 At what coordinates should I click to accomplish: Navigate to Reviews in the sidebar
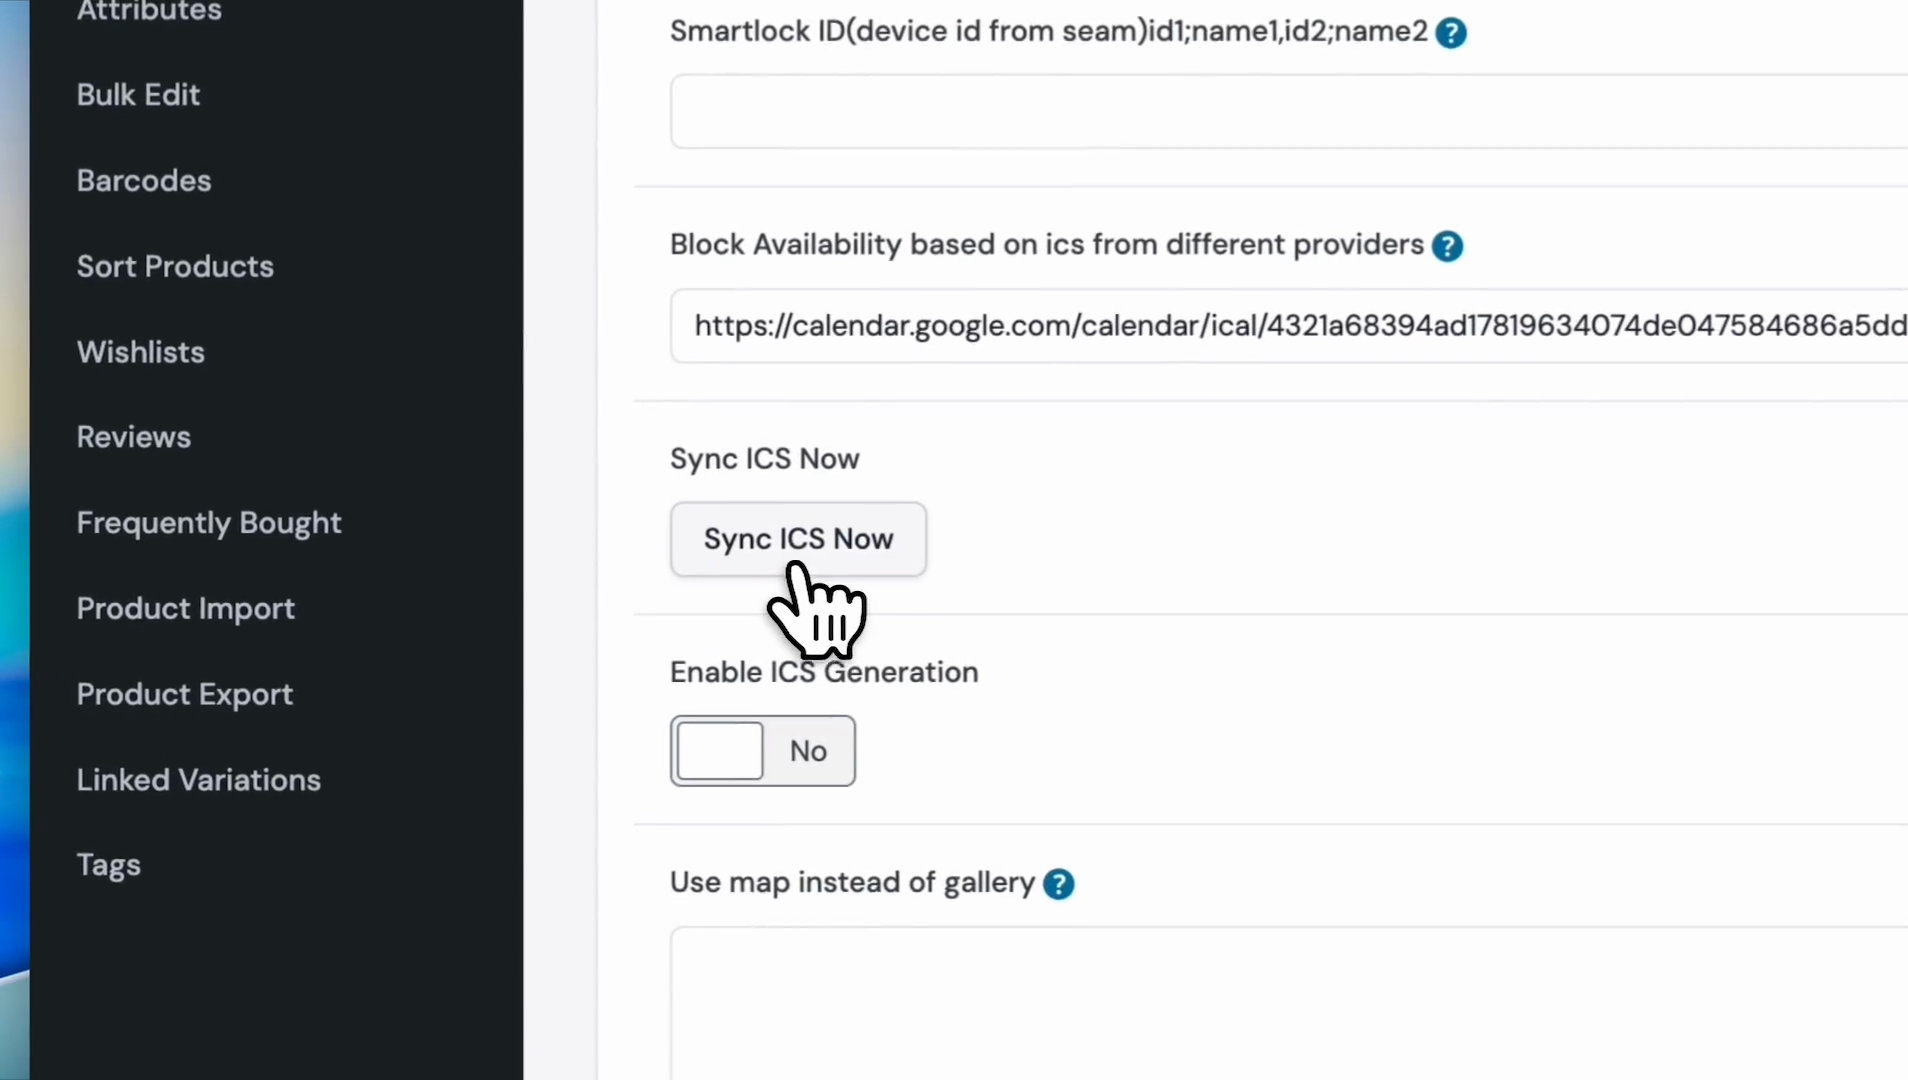[134, 437]
